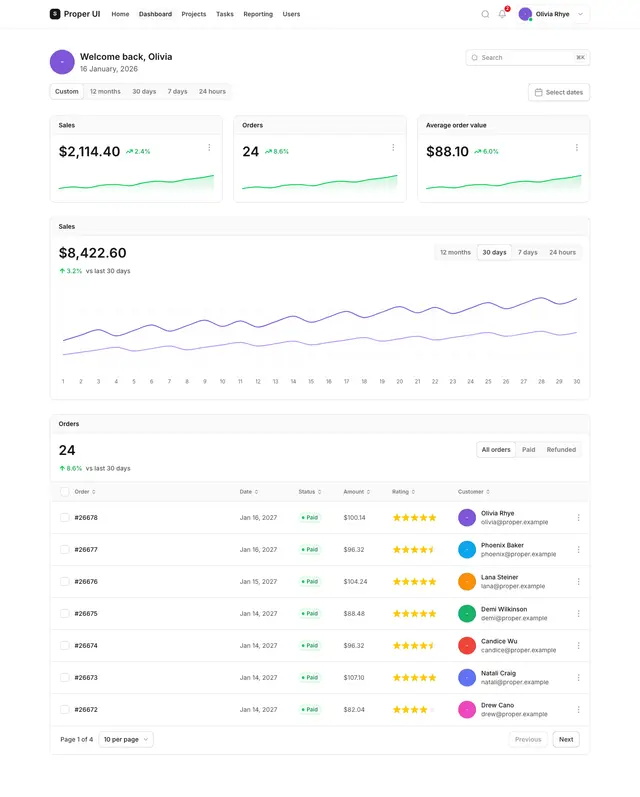Click the star rating for order #26672
Screen dimensions: 640x797
pyautogui.click(x=414, y=710)
